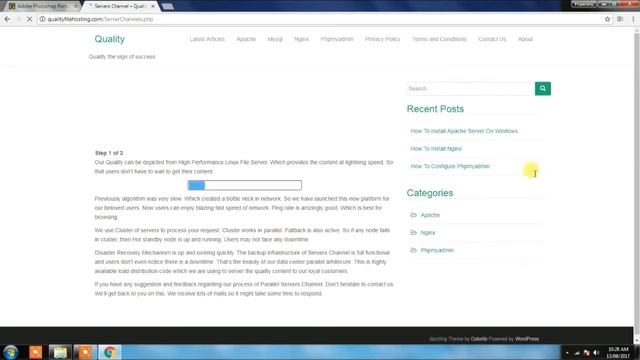View site information icon in address bar
Image resolution: width=640 pixels, height=360 pixels.
pos(42,19)
